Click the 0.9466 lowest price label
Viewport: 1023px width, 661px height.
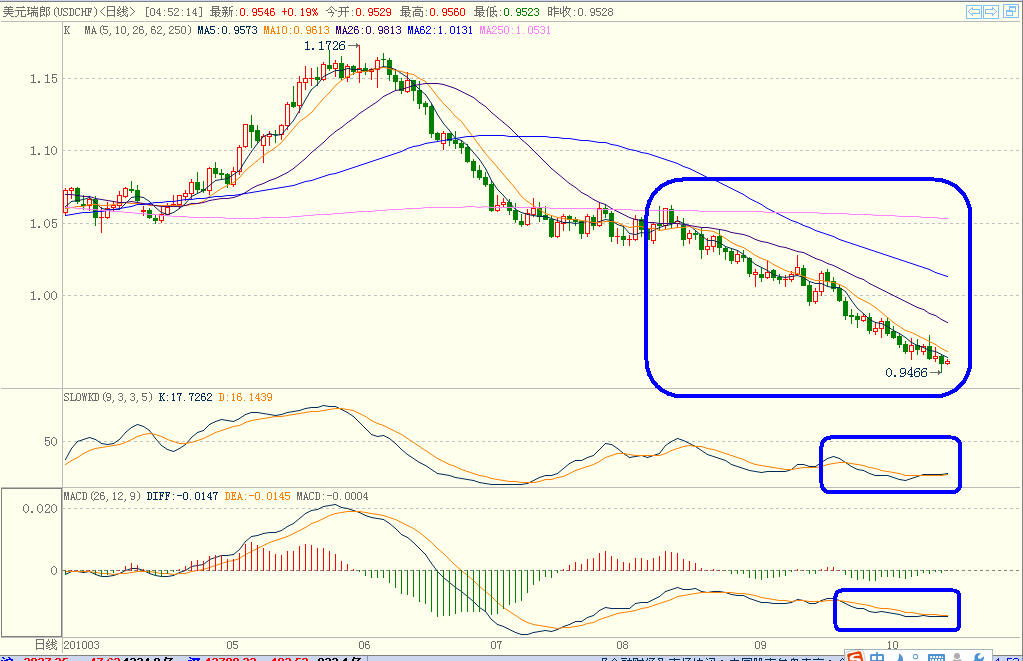pos(906,373)
